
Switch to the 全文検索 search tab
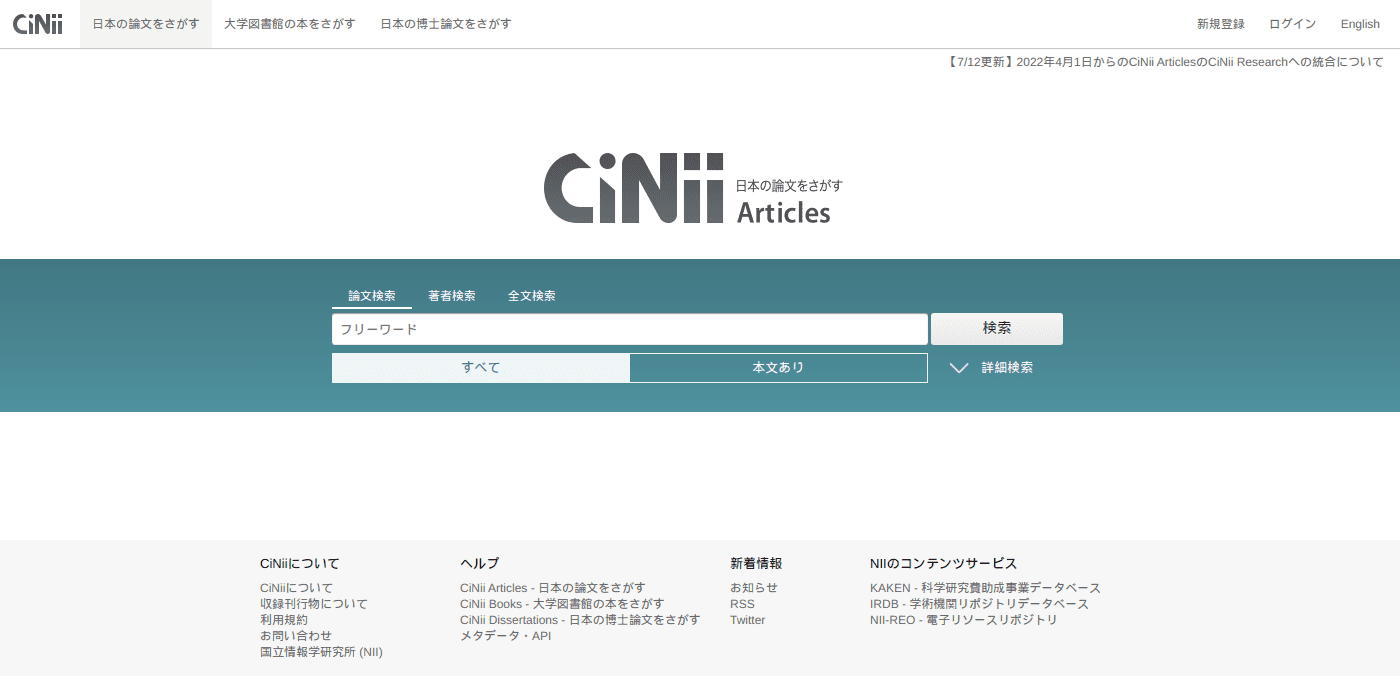click(531, 295)
